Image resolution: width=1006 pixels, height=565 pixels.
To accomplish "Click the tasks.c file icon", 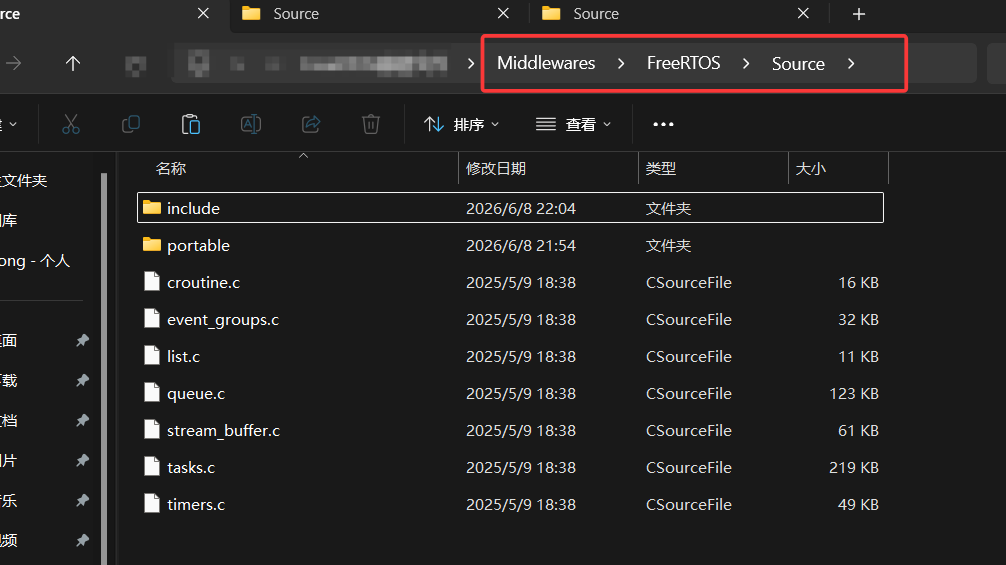I will [151, 466].
